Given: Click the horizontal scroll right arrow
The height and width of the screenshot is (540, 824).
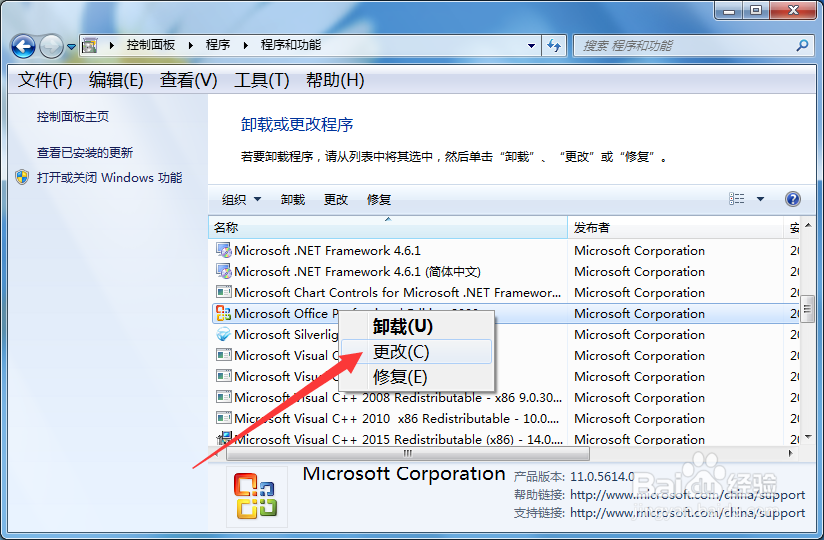Looking at the screenshot, I should tap(790, 453).
